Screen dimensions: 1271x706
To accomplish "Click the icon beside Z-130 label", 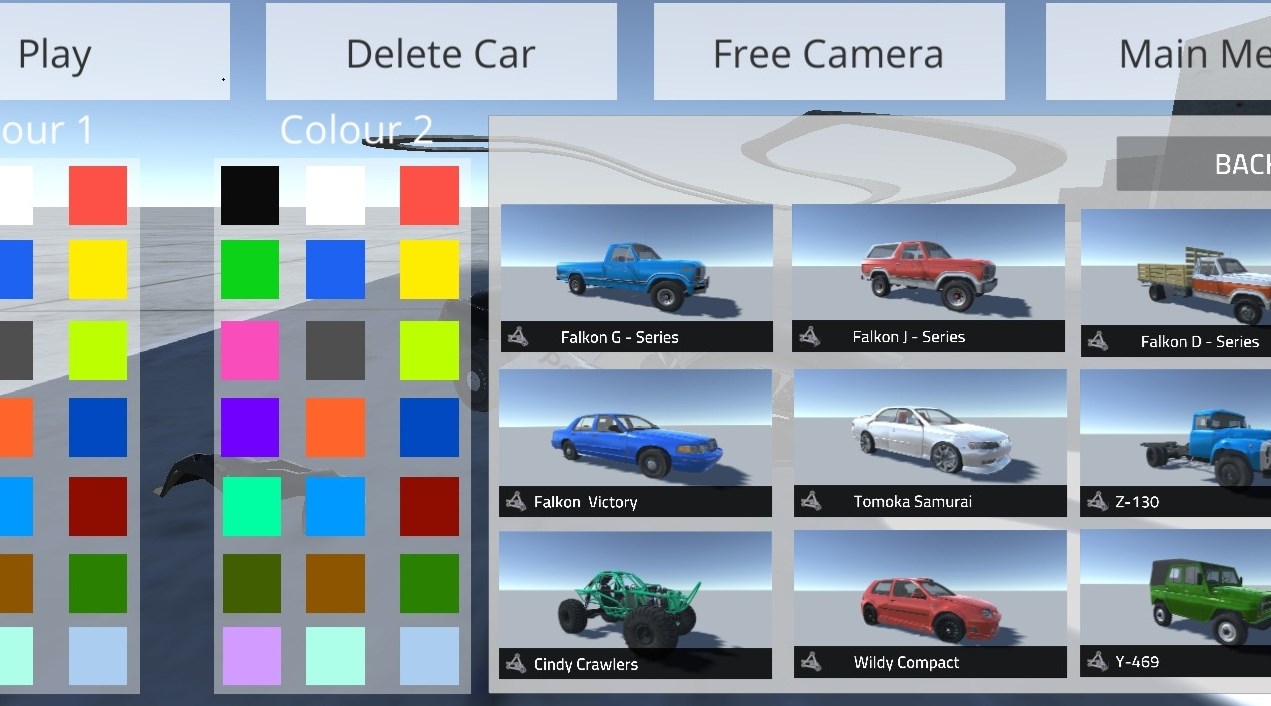I will pyautogui.click(x=1097, y=501).
